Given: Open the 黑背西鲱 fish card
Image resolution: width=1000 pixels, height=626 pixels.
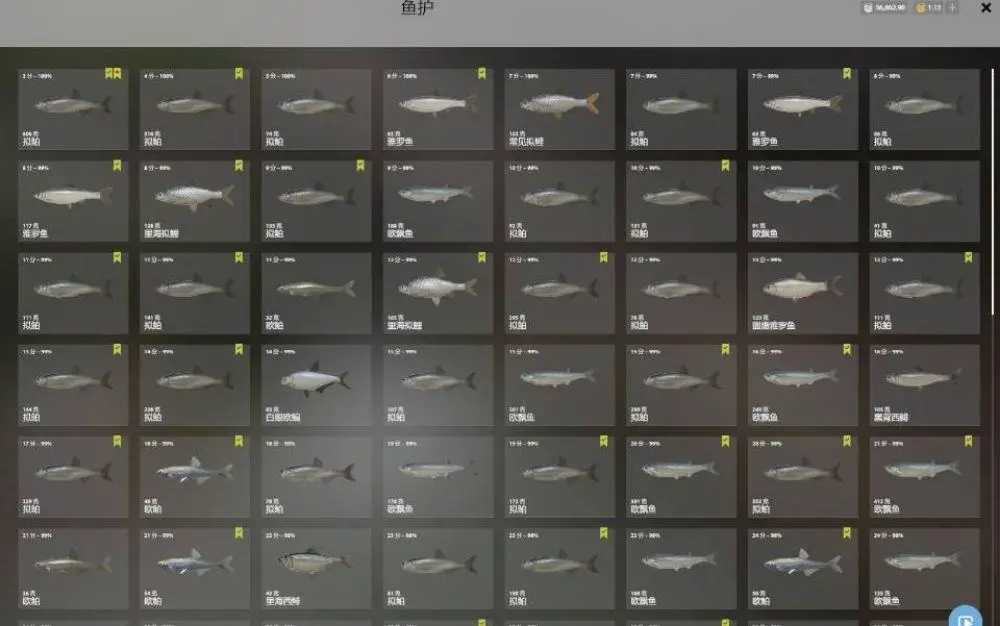Looking at the screenshot, I should pyautogui.click(x=924, y=385).
